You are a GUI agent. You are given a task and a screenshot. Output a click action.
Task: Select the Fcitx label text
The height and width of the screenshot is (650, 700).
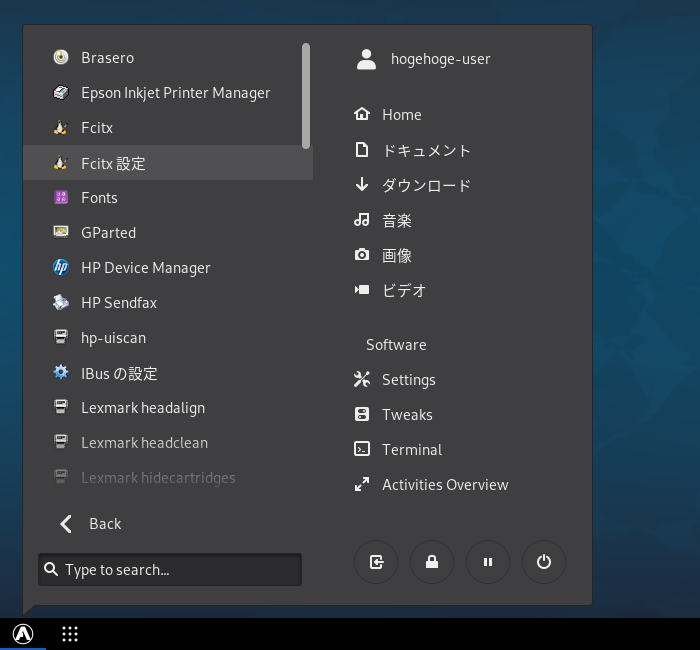(97, 128)
